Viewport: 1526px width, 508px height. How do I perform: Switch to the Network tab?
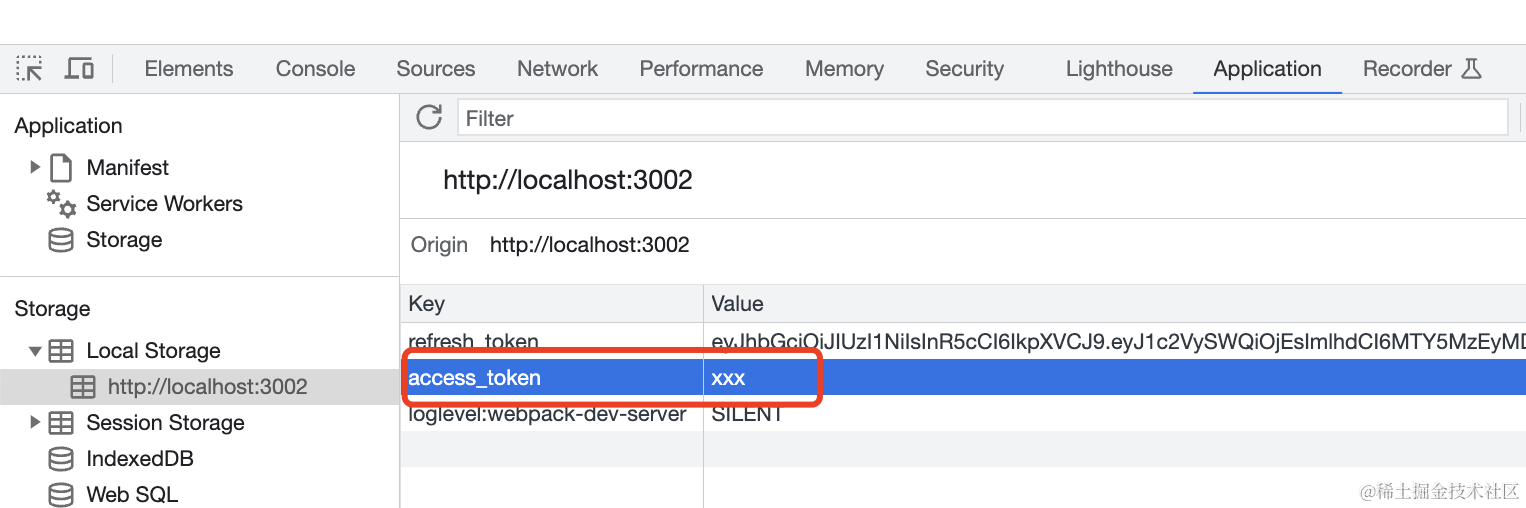coord(557,69)
